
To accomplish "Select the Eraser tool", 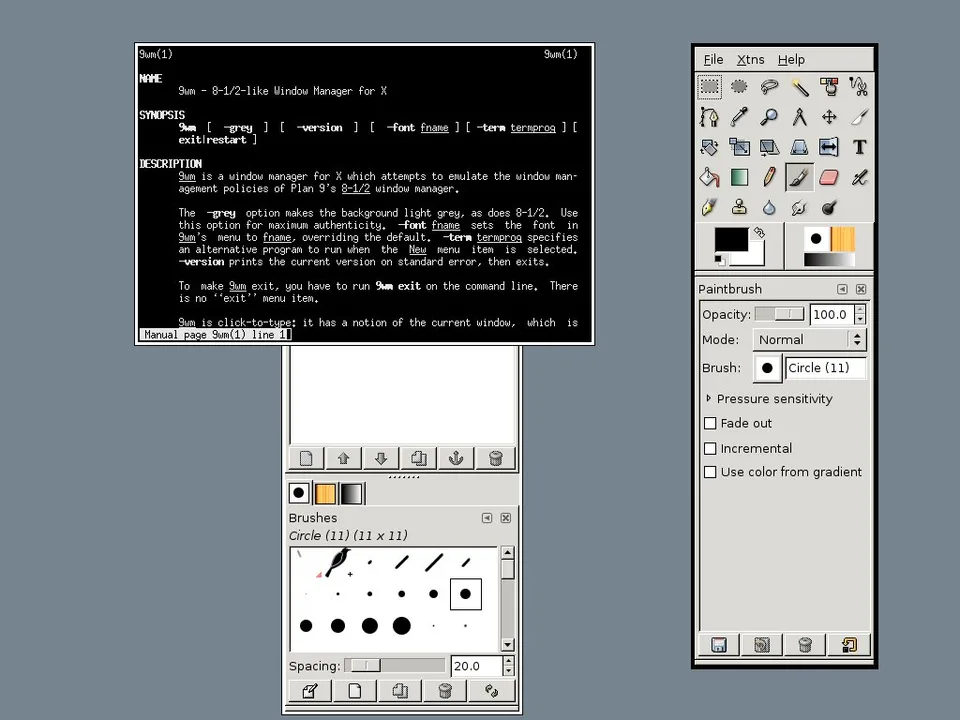I will point(830,178).
